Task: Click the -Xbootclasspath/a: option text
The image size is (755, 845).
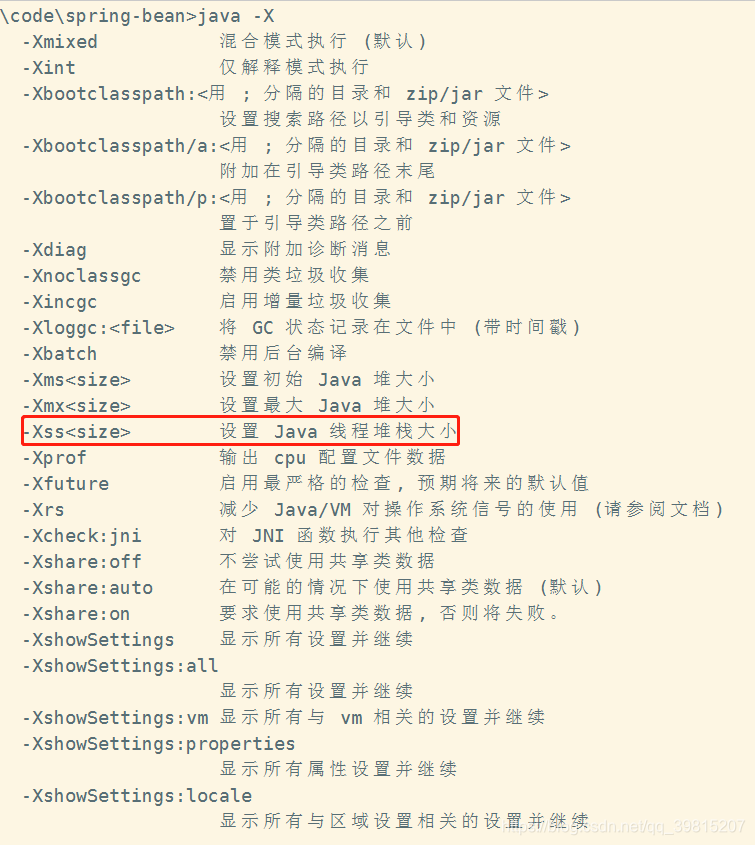Action: pos(120,146)
